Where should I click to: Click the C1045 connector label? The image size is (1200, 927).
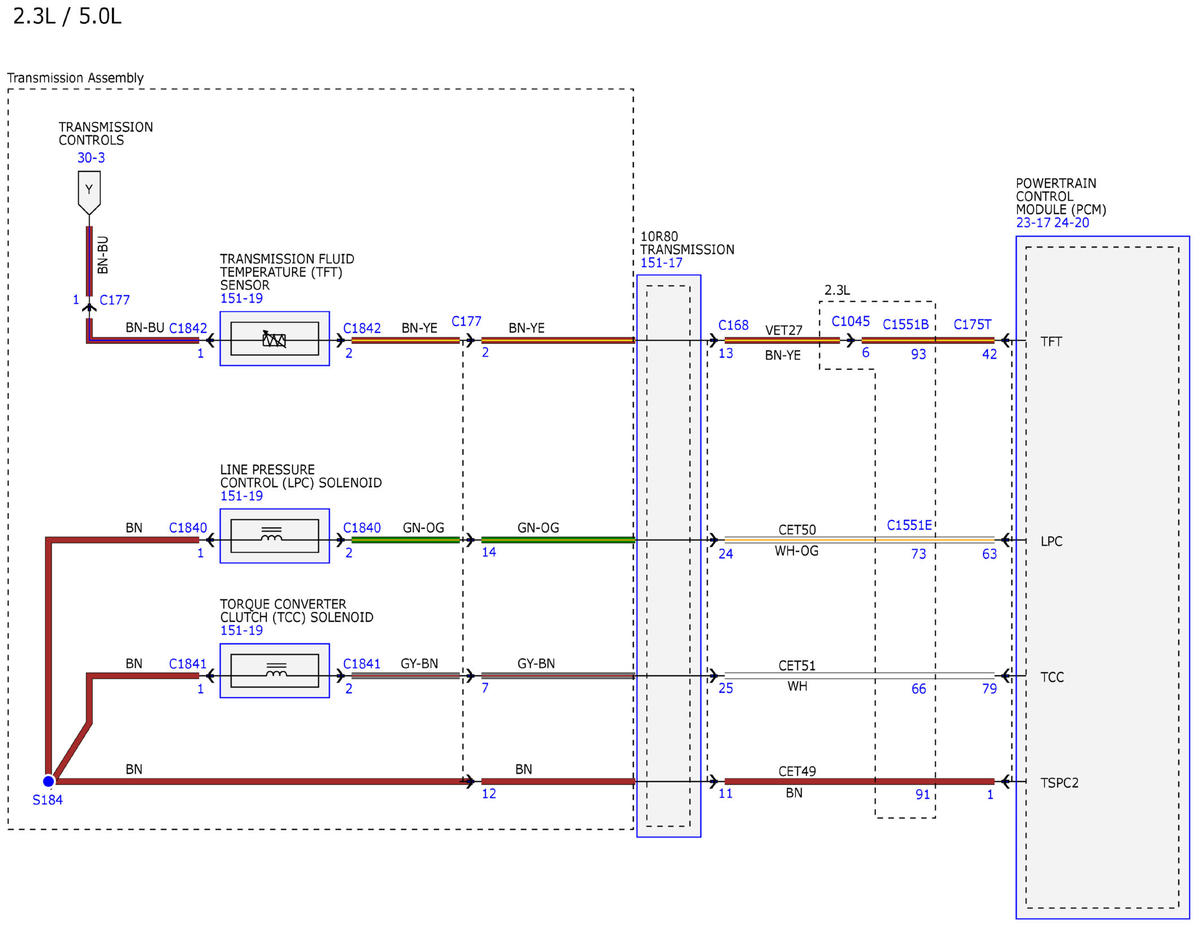850,324
